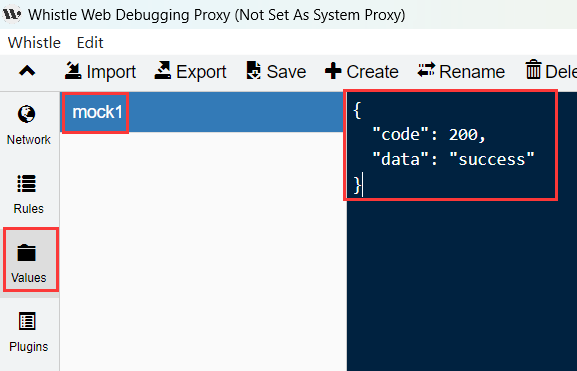Viewport: 577px width, 371px height.
Task: Click inside the dark JSON editor area
Action: 462,280
